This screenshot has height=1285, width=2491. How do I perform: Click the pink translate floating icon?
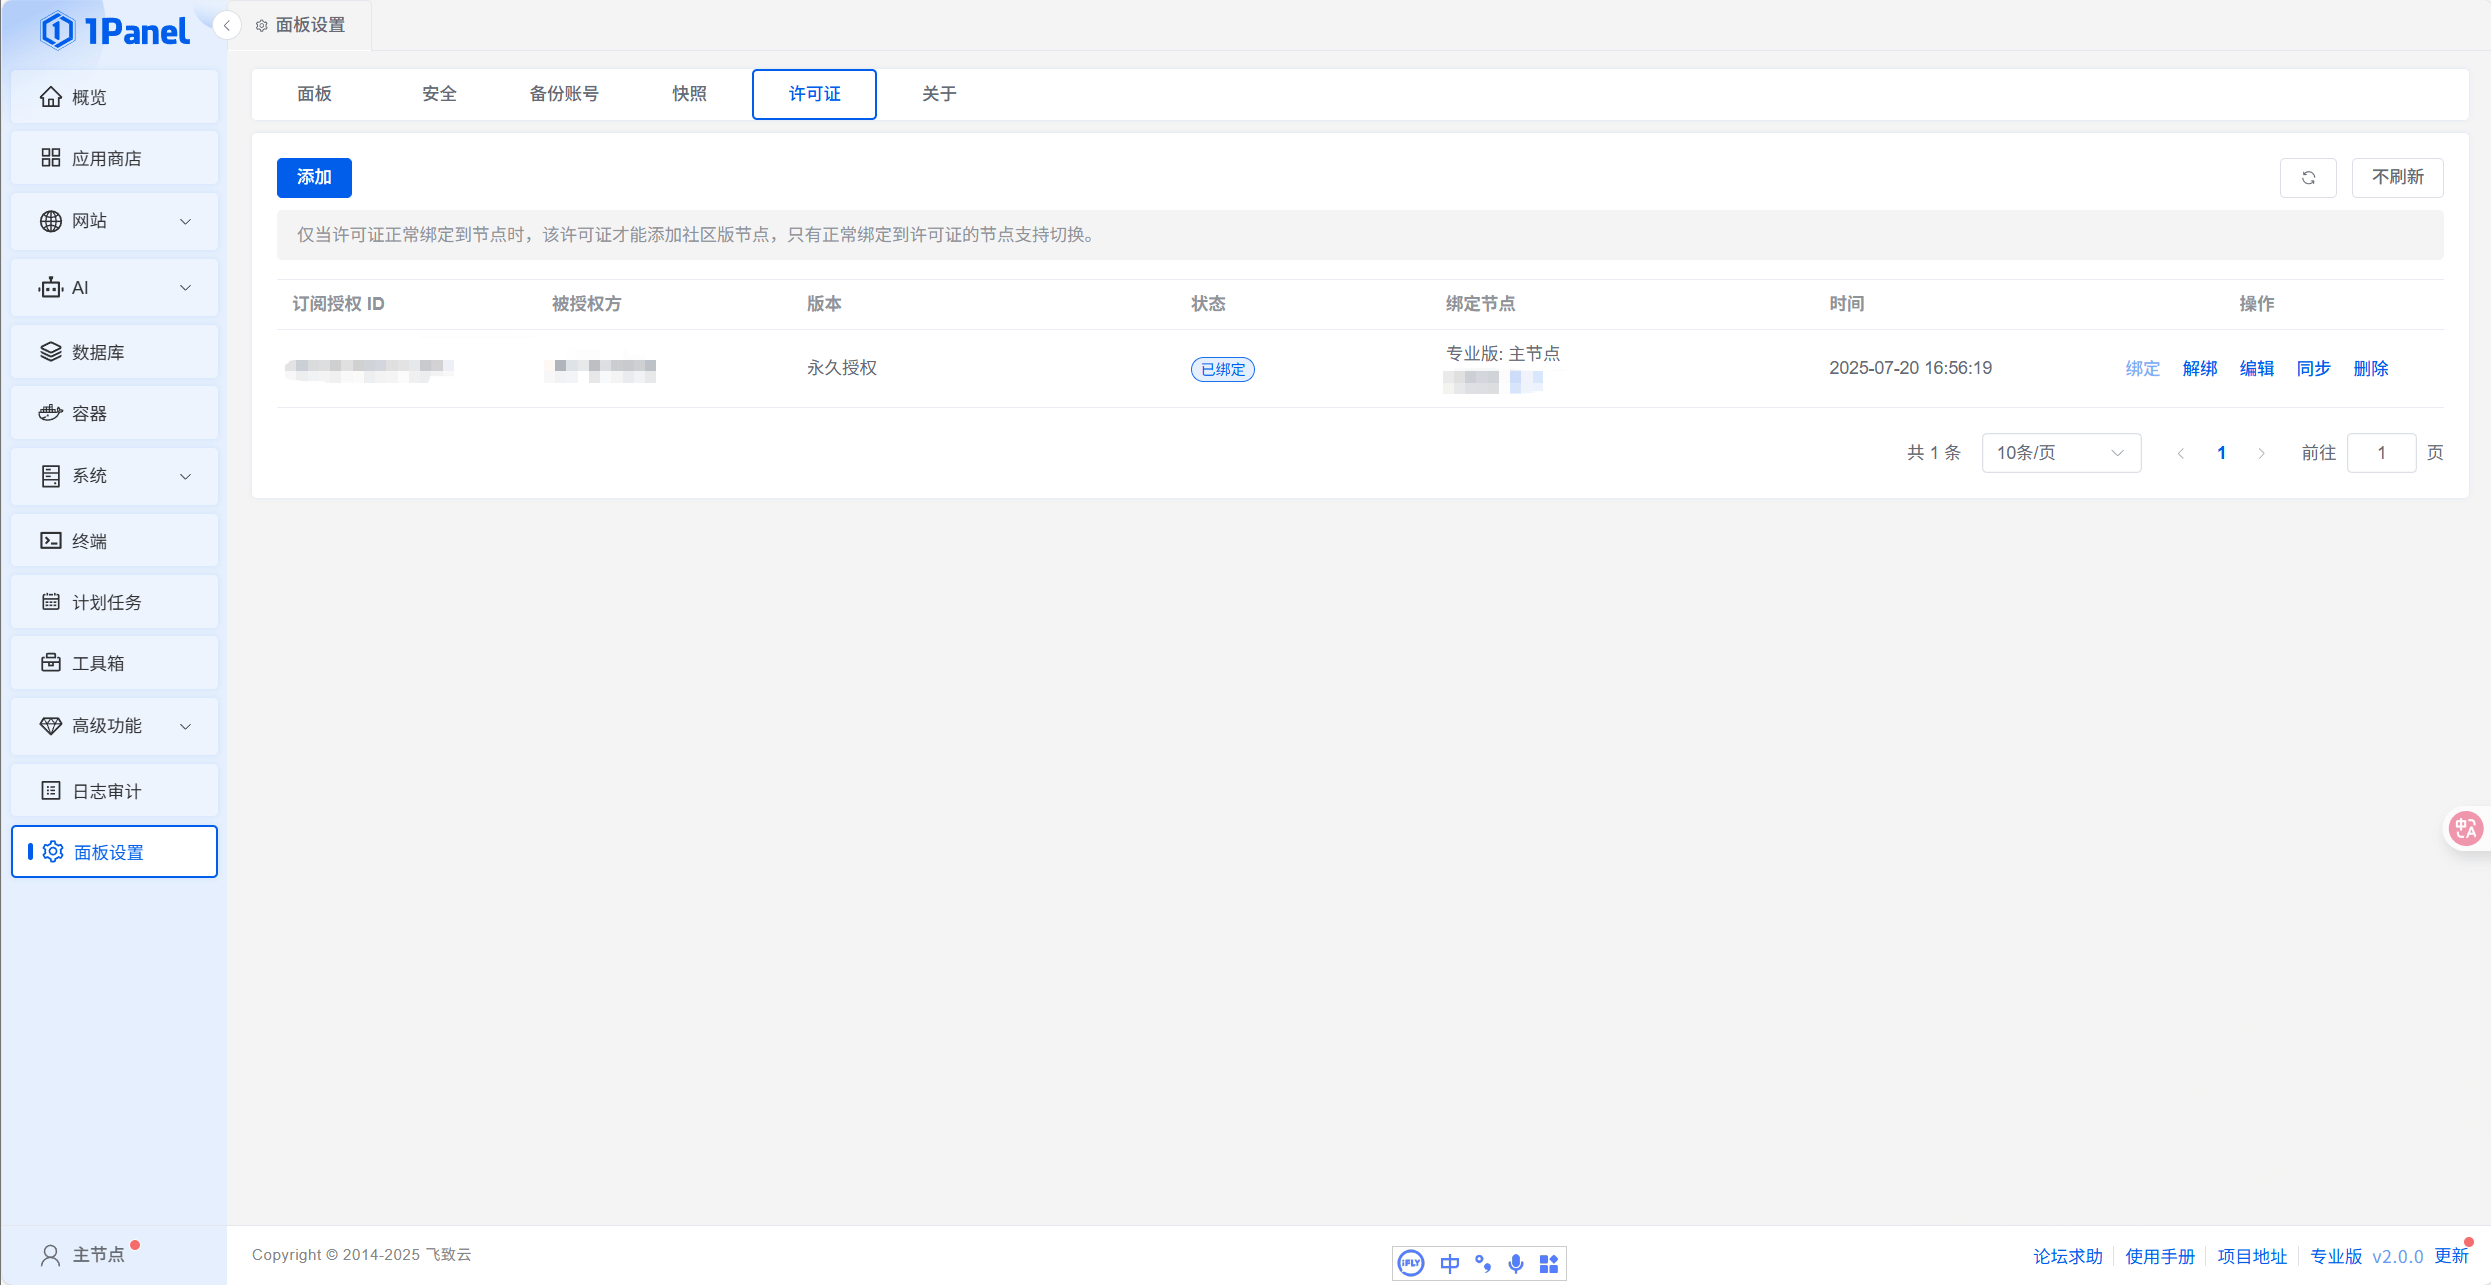(2464, 828)
